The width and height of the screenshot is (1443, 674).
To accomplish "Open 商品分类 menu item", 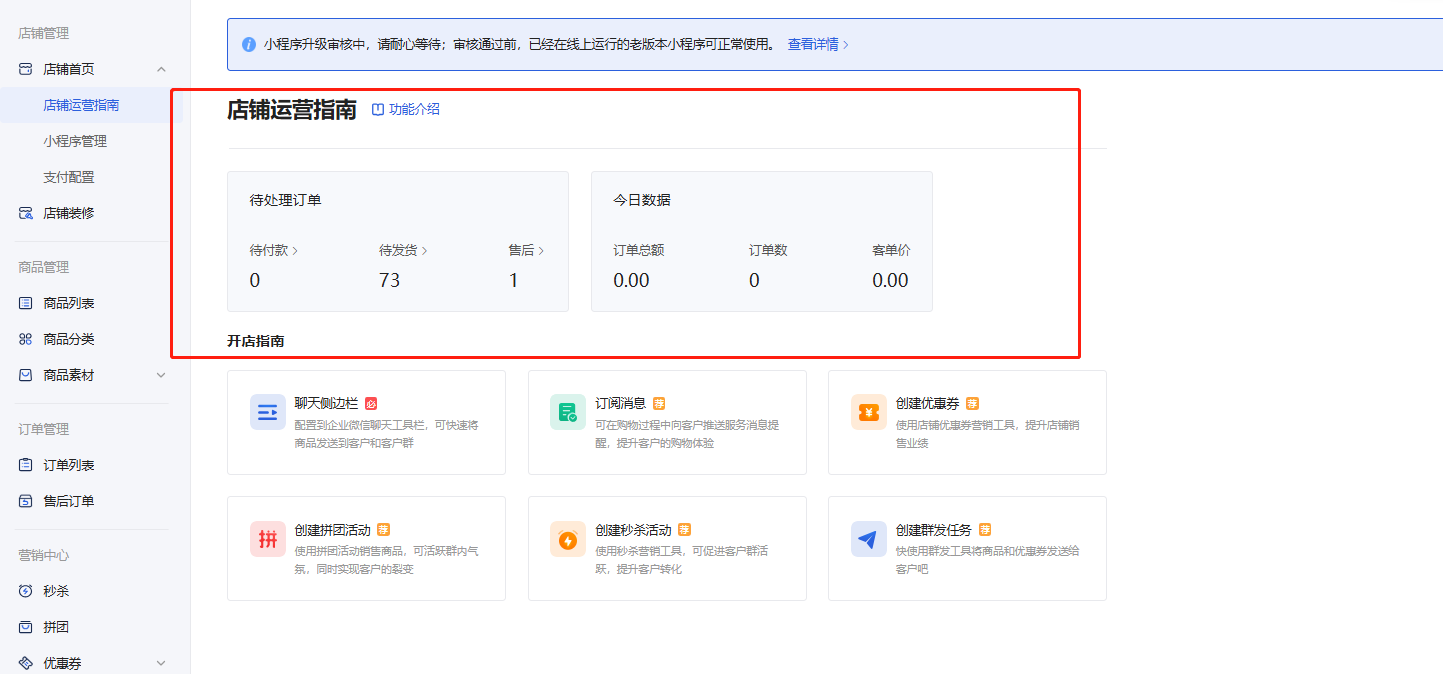I will pyautogui.click(x=69, y=339).
